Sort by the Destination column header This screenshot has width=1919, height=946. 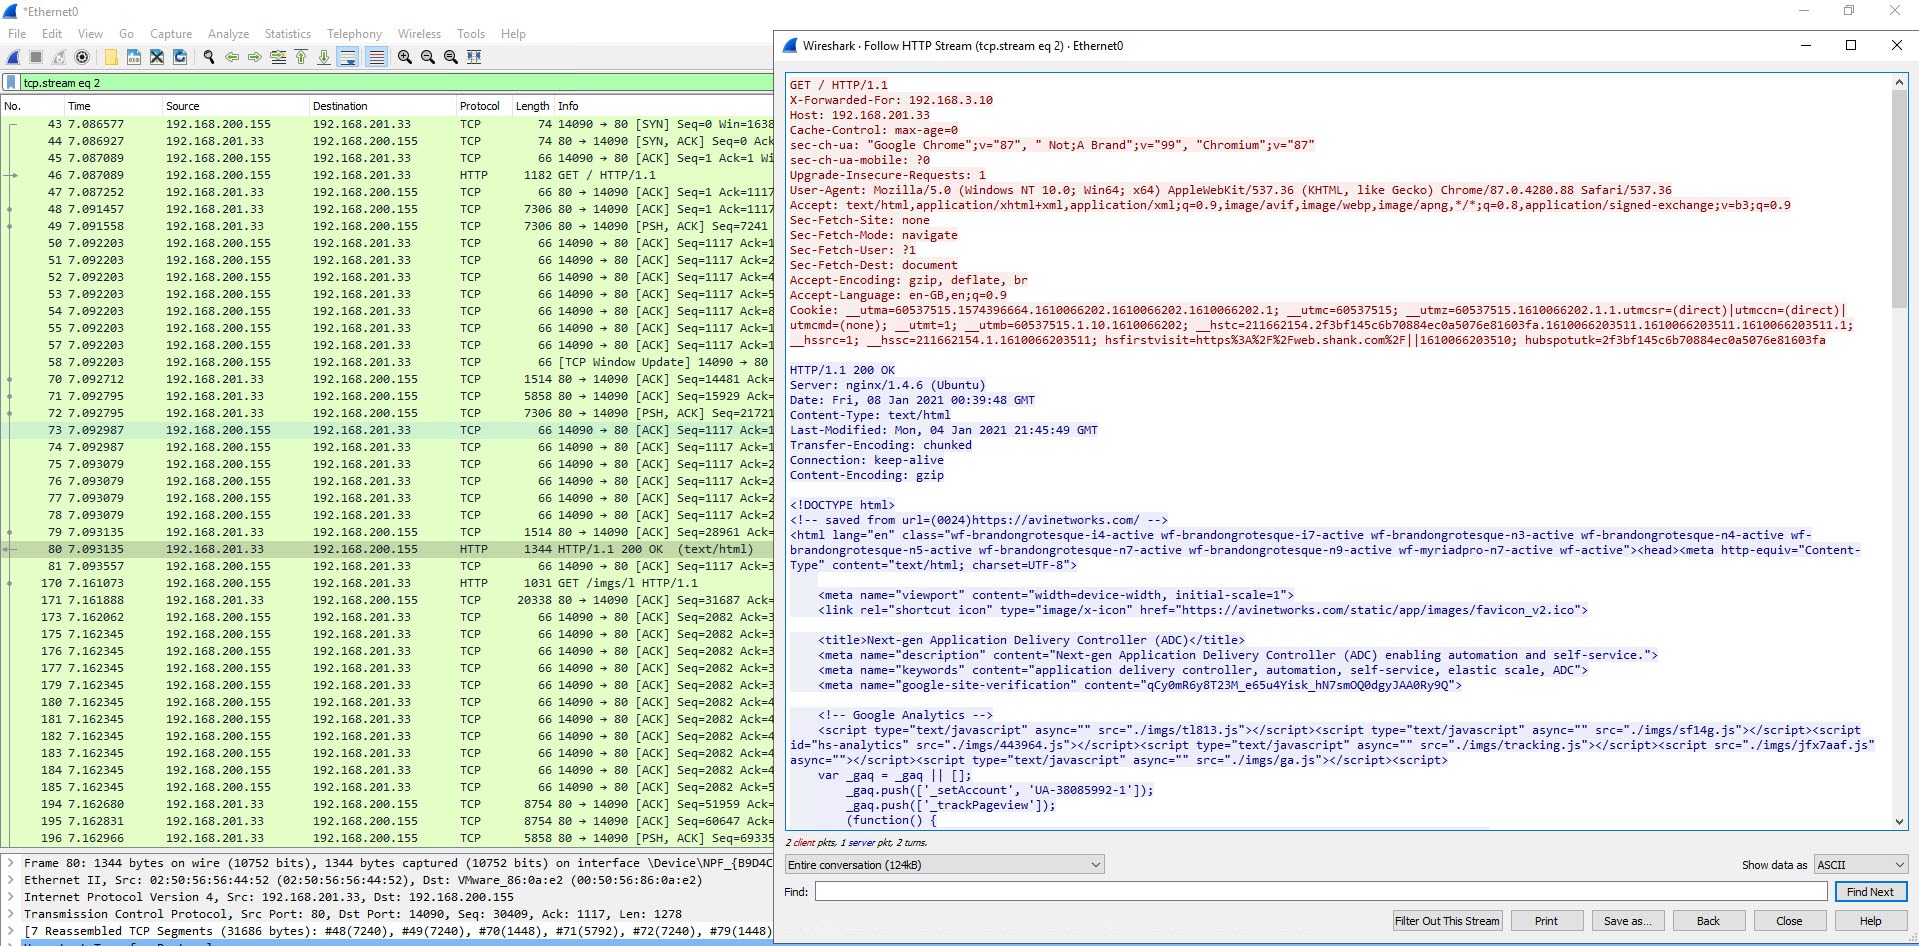coord(382,106)
